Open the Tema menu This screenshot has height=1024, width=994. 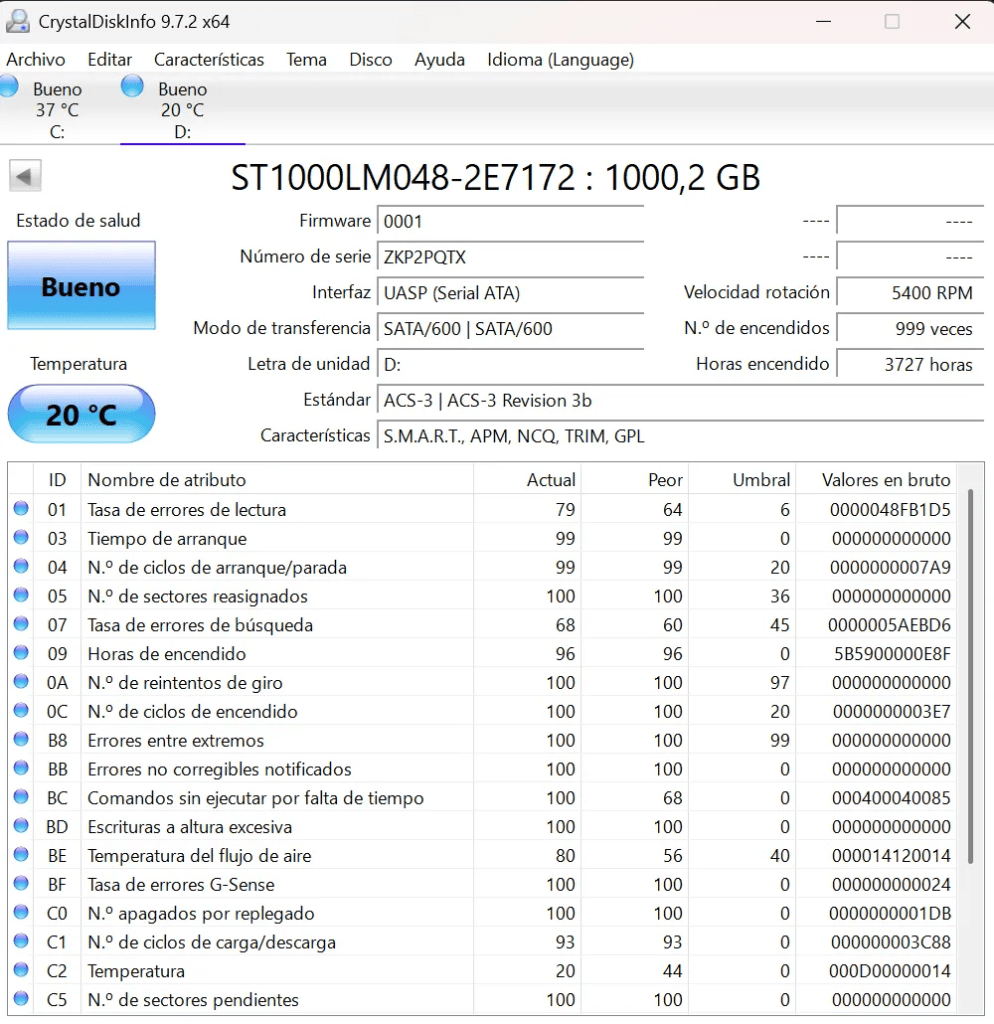point(306,59)
